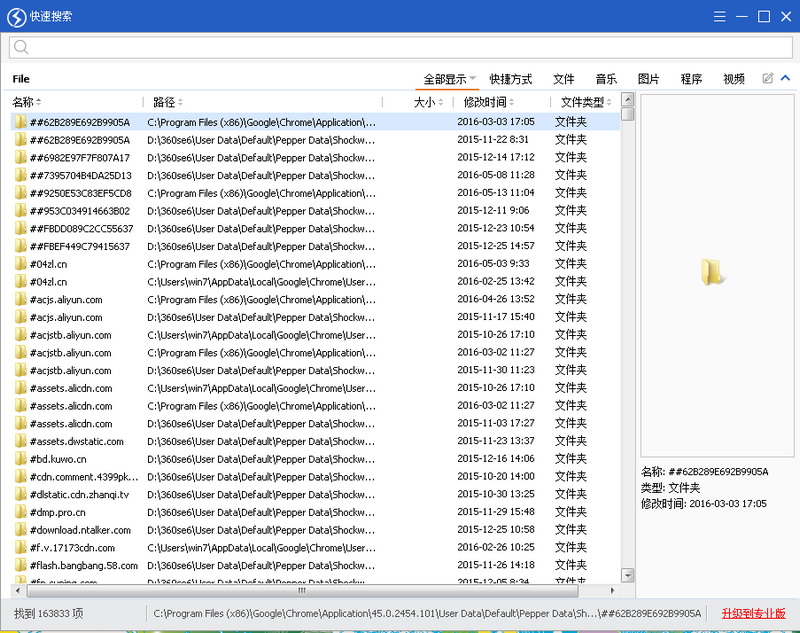The width and height of the screenshot is (800, 633).
Task: Click folder icon of #dmp.pro.cn row
Action: click(20, 512)
